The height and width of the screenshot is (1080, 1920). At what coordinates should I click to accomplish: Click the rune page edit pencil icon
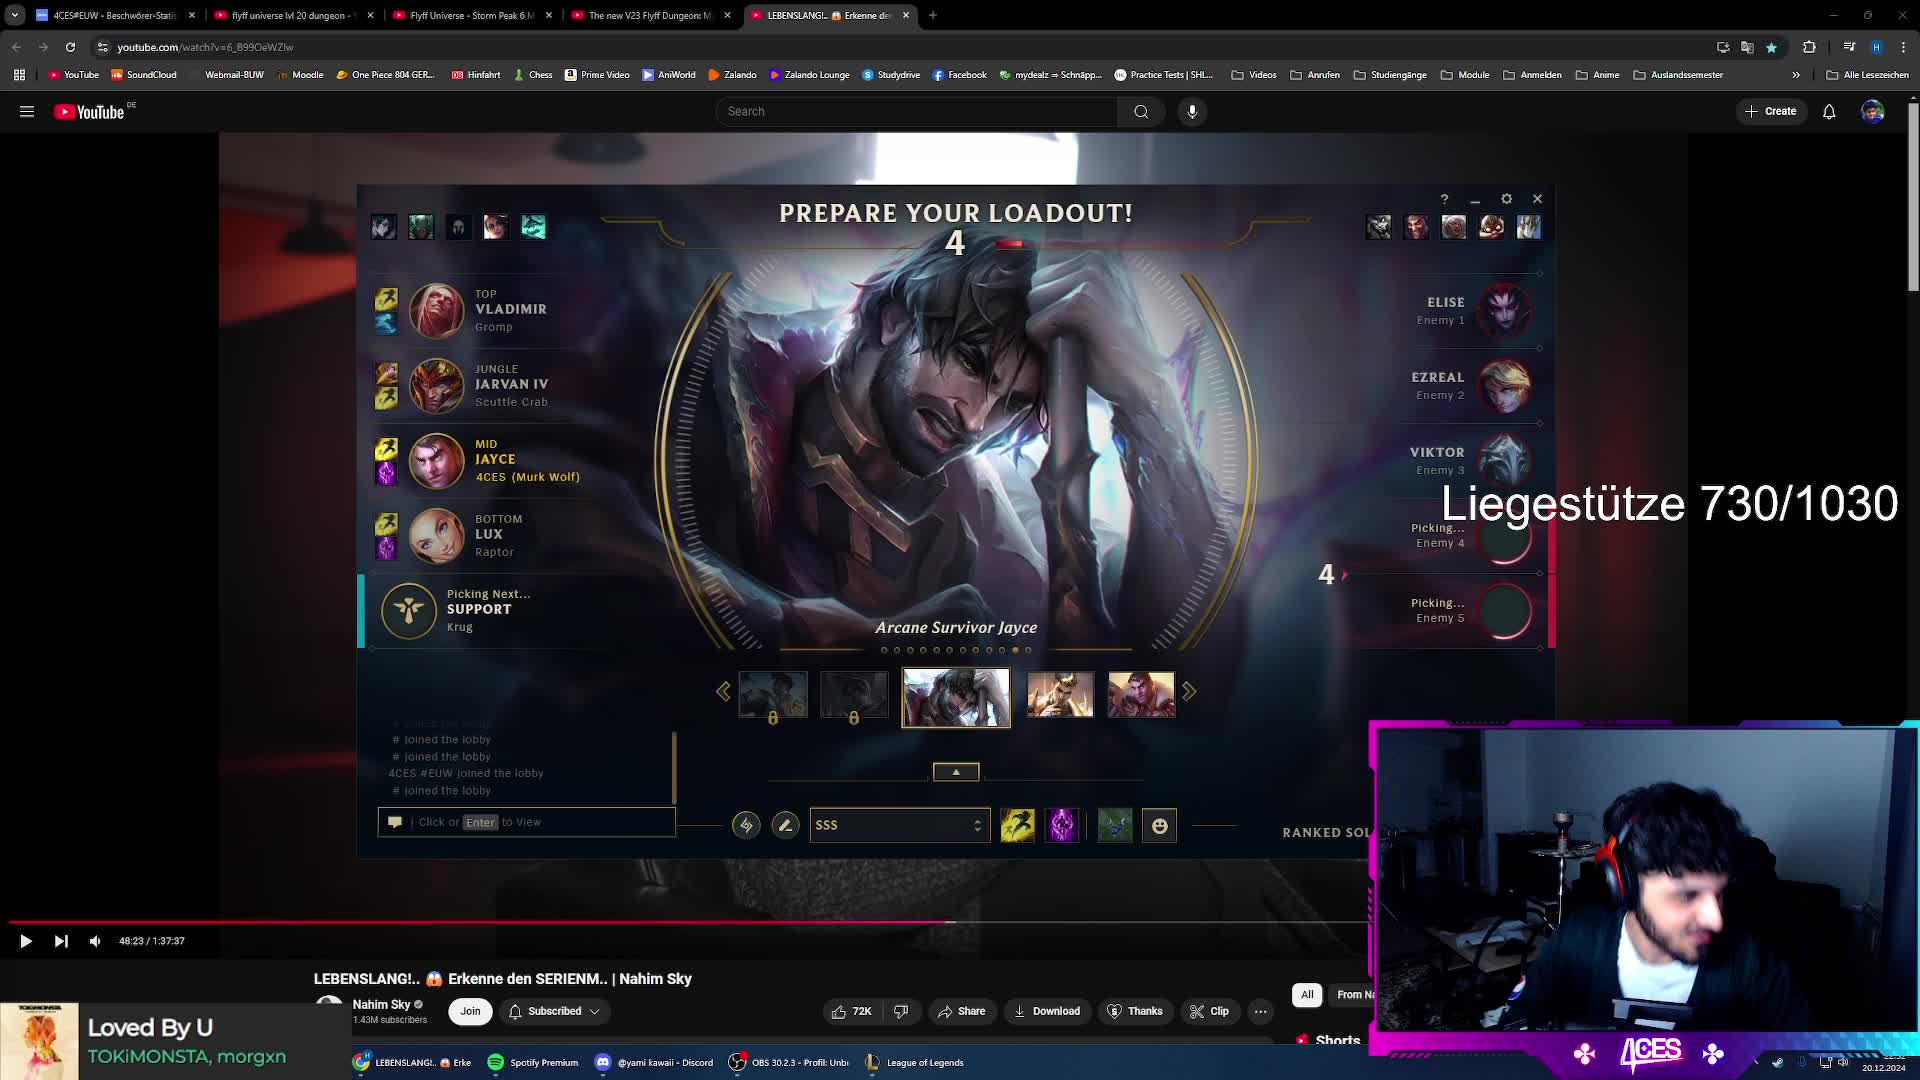tap(785, 825)
